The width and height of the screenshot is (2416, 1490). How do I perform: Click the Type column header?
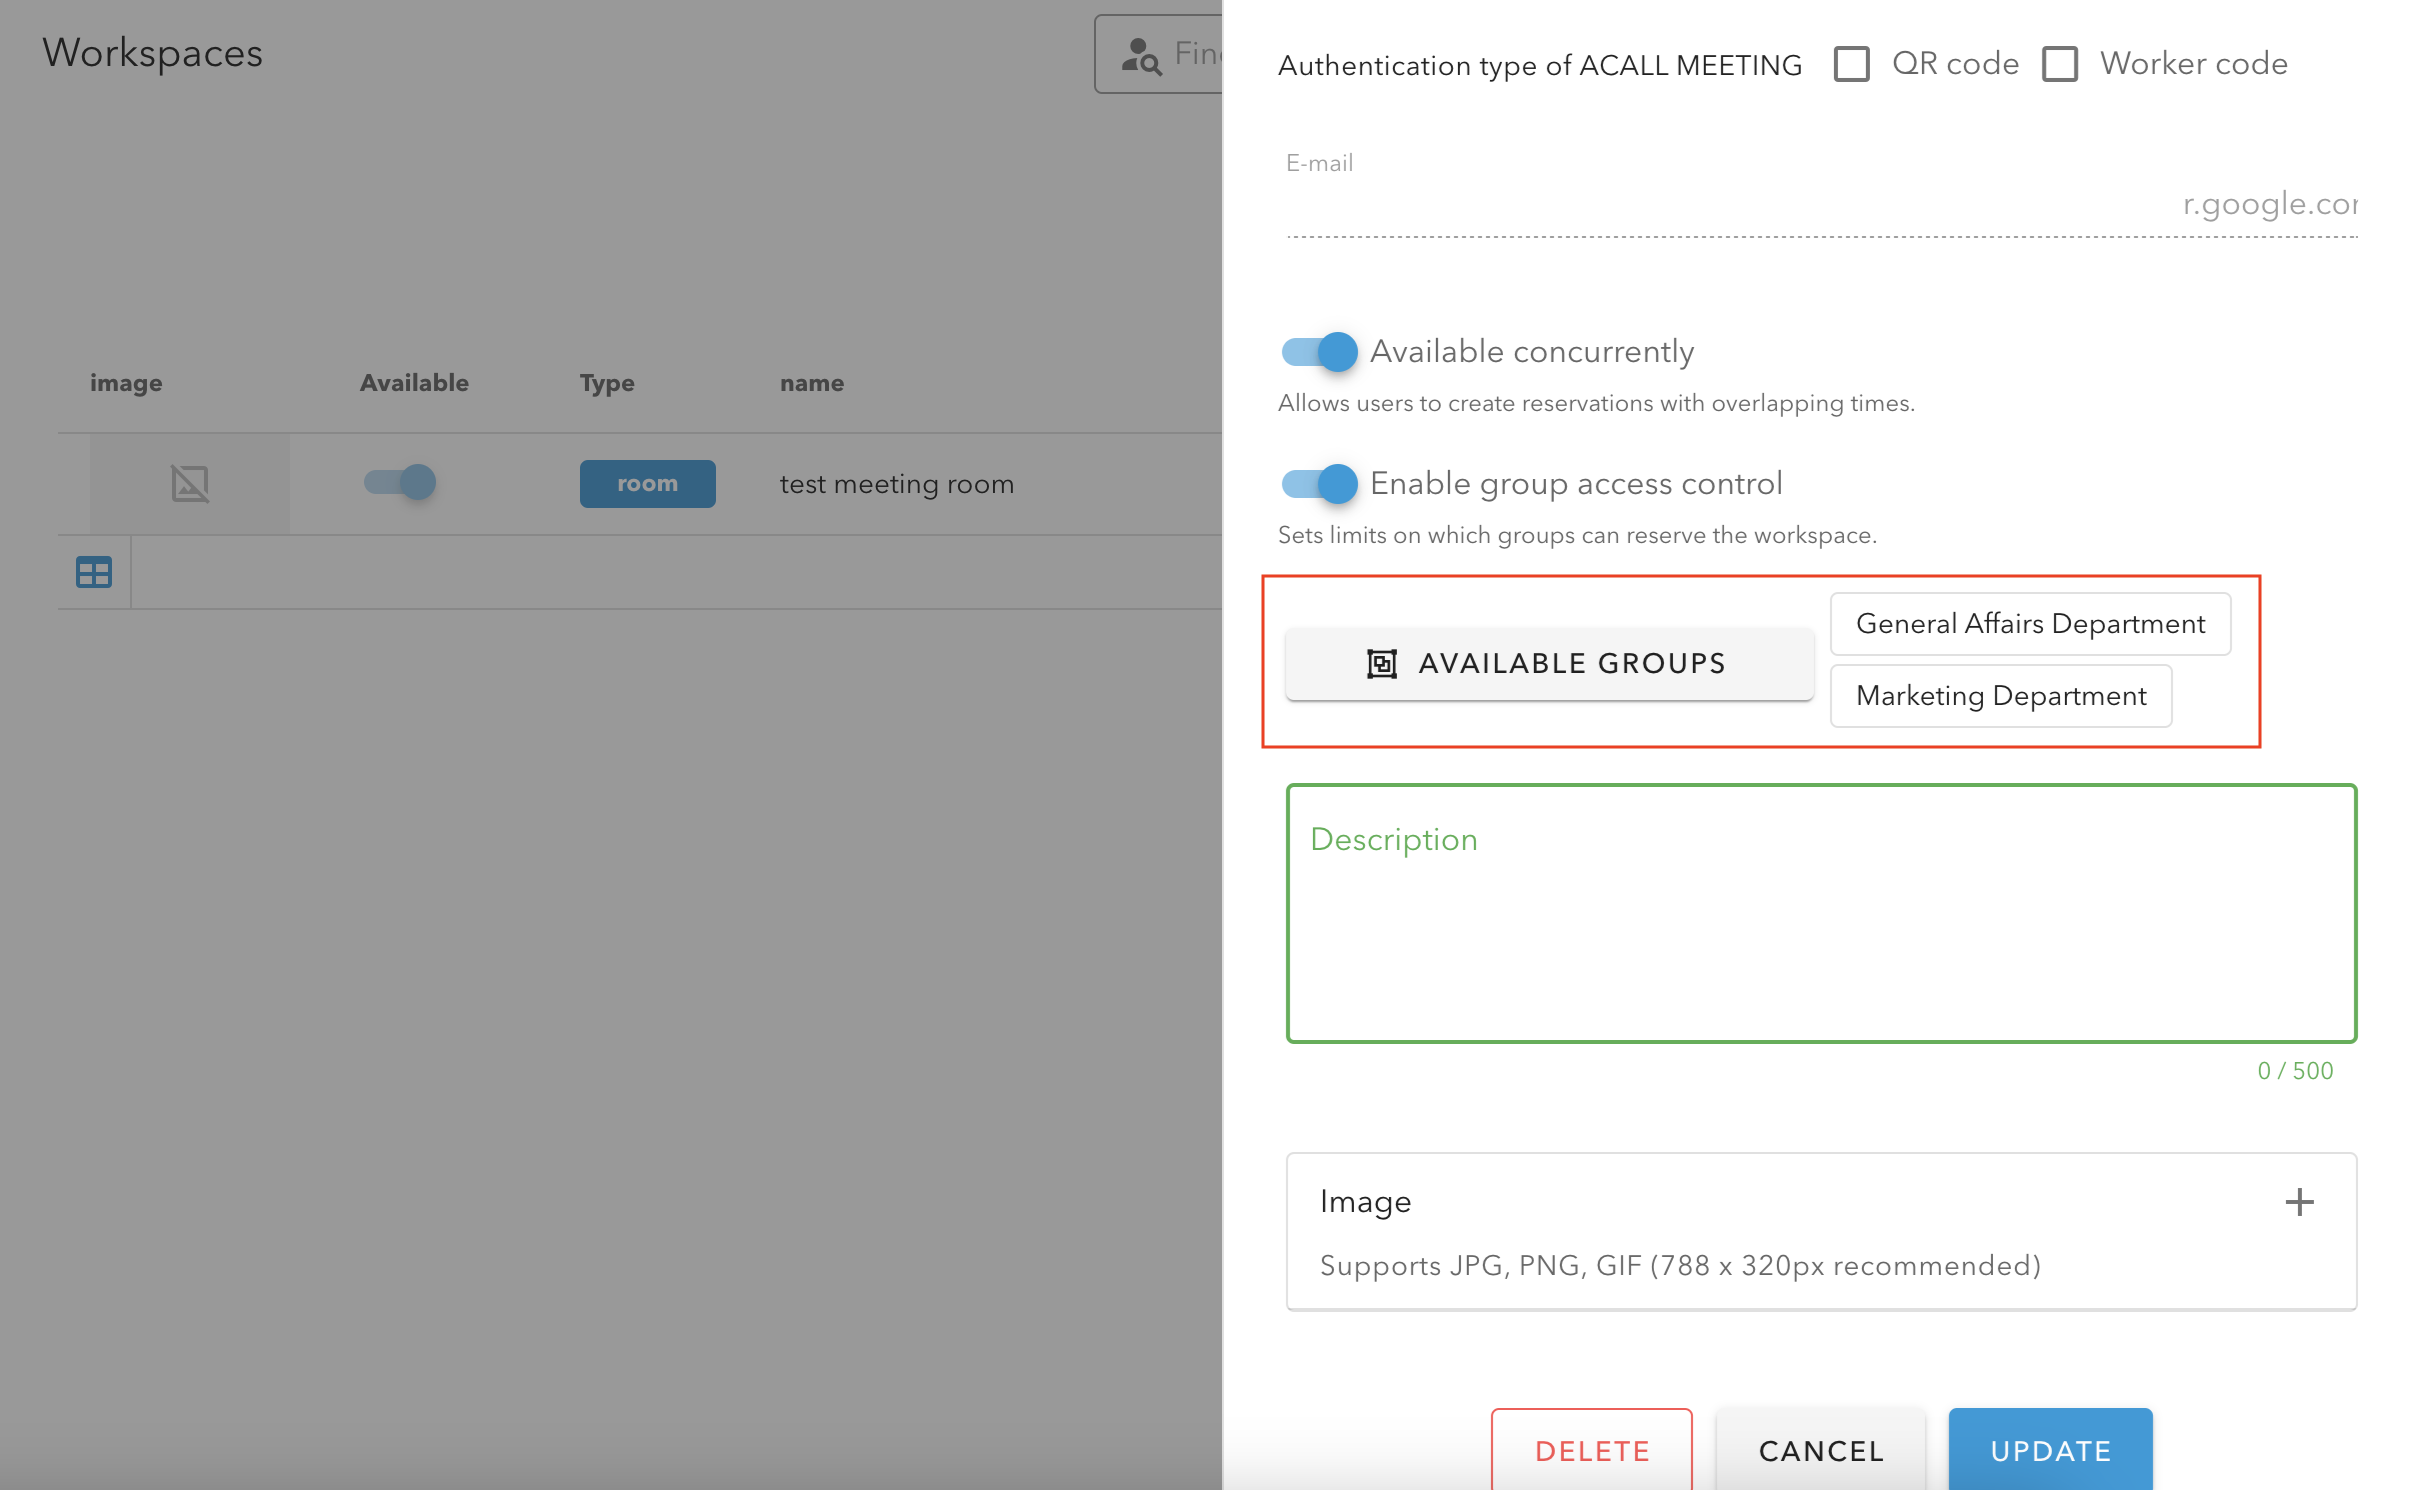tap(607, 383)
